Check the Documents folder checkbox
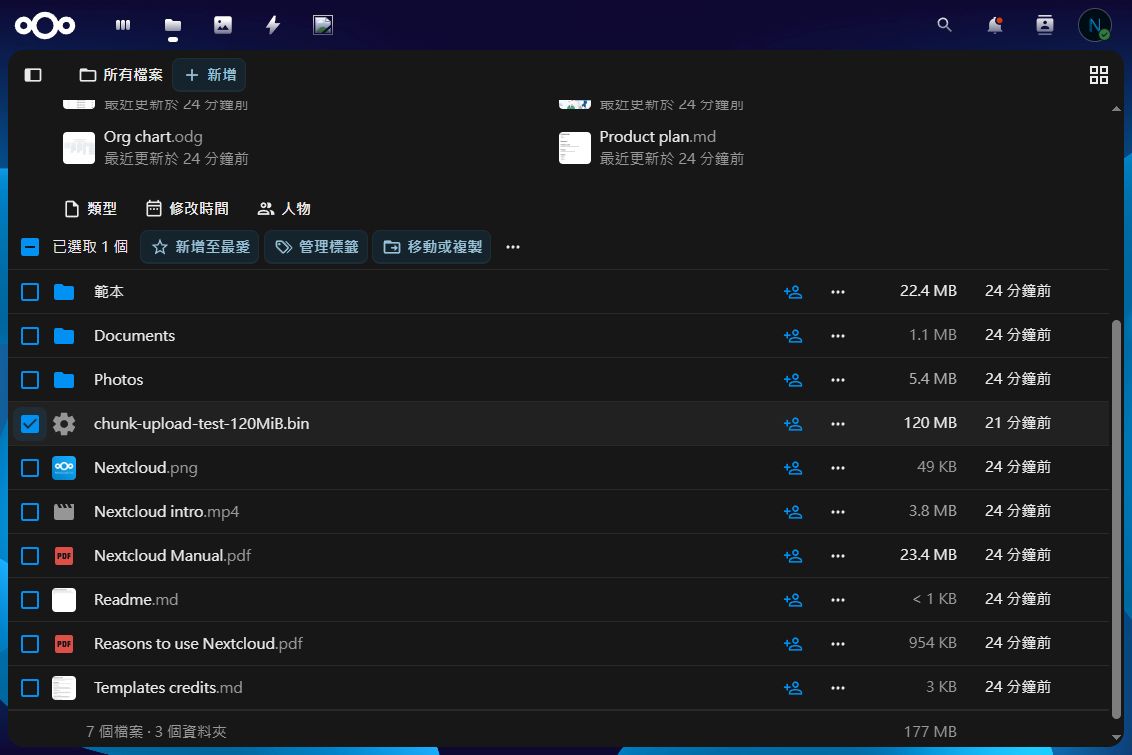1132x755 pixels. (x=30, y=336)
